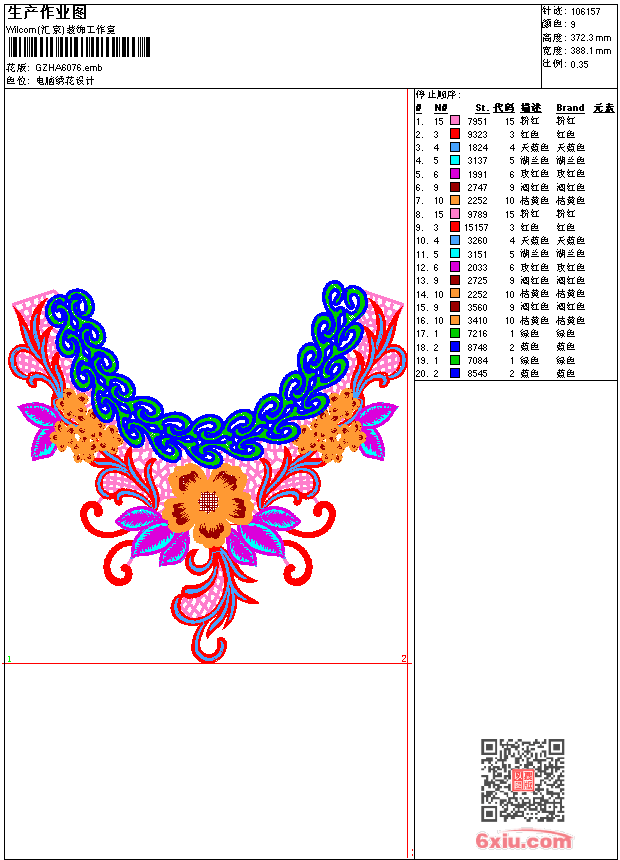Click the Wilcom studio name line
Screen dimensions: 620x860
click(60, 30)
